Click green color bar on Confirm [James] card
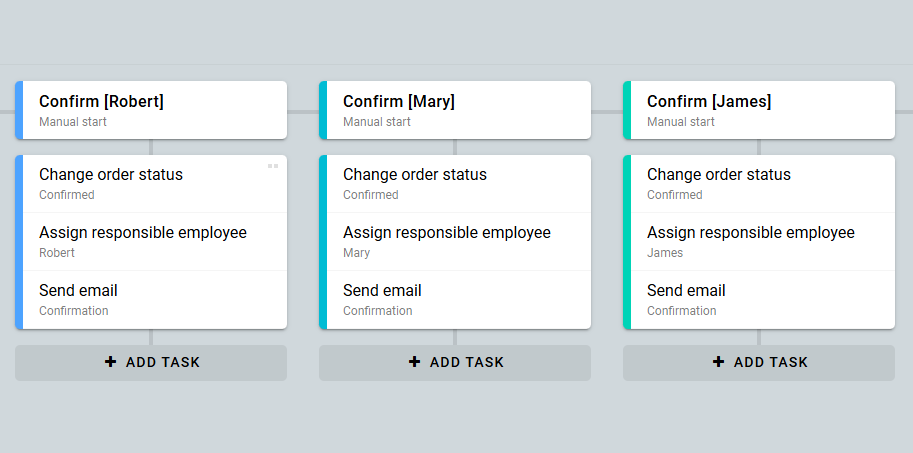913x453 pixels. pyautogui.click(x=627, y=110)
